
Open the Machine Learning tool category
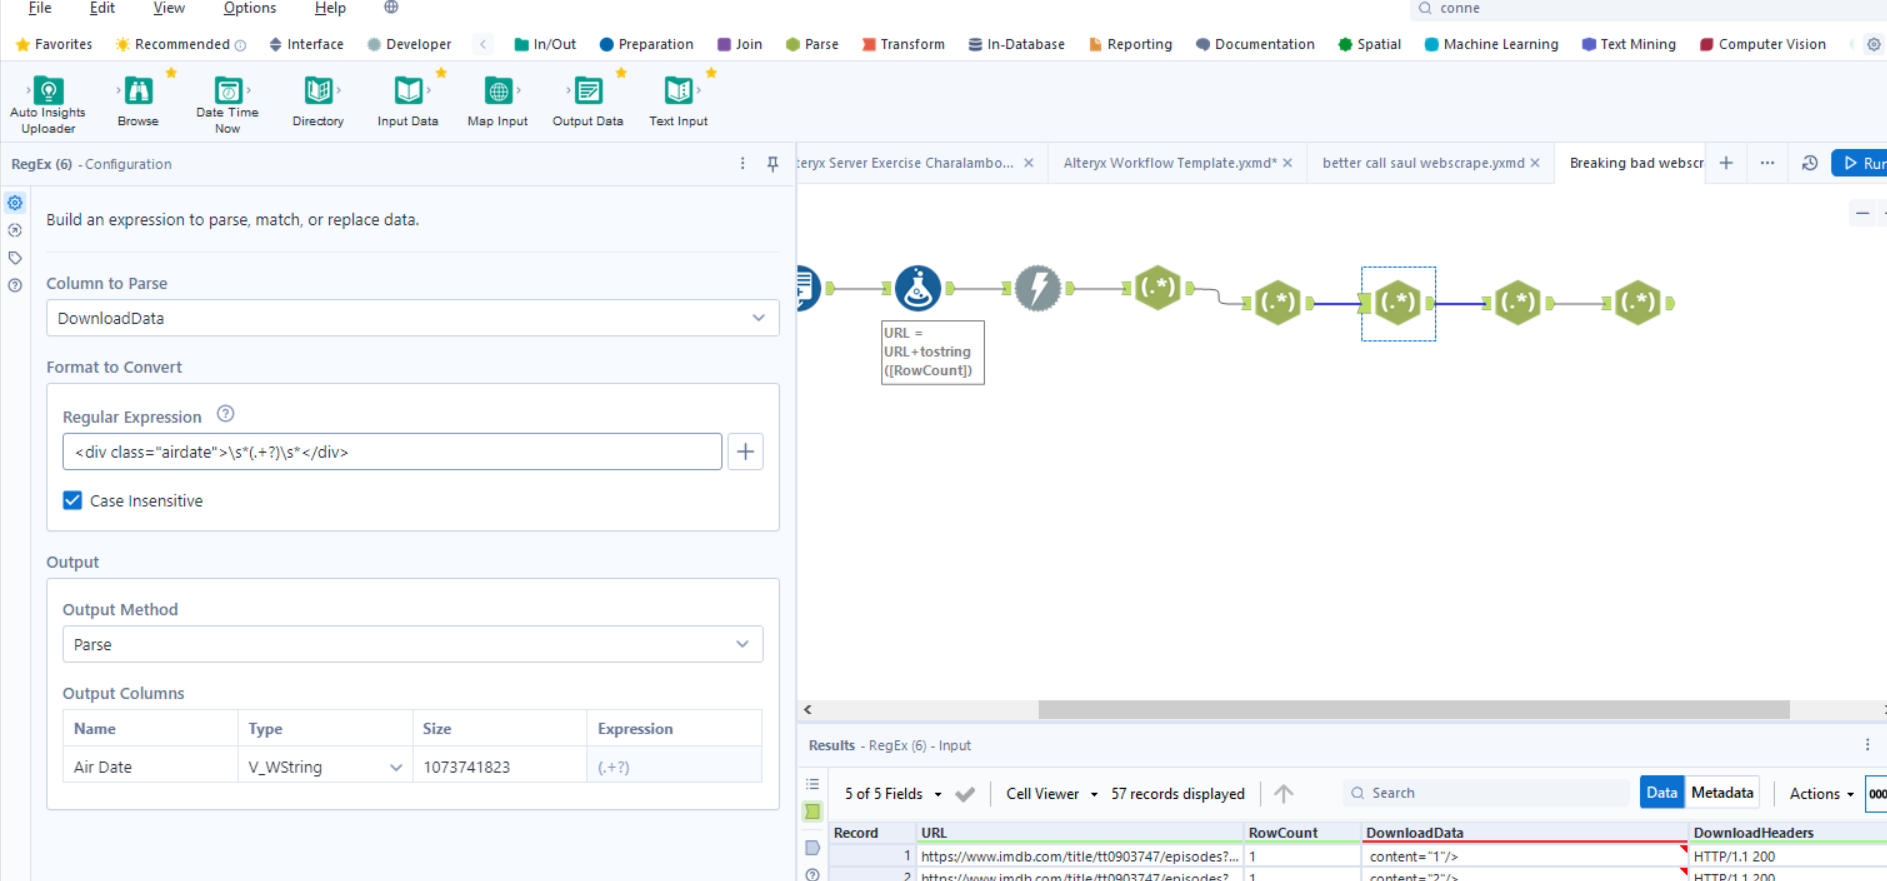[1491, 44]
